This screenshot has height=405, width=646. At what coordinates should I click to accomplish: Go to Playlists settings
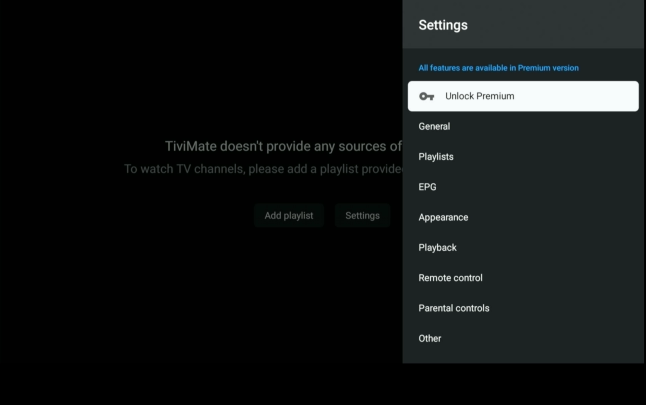(436, 157)
